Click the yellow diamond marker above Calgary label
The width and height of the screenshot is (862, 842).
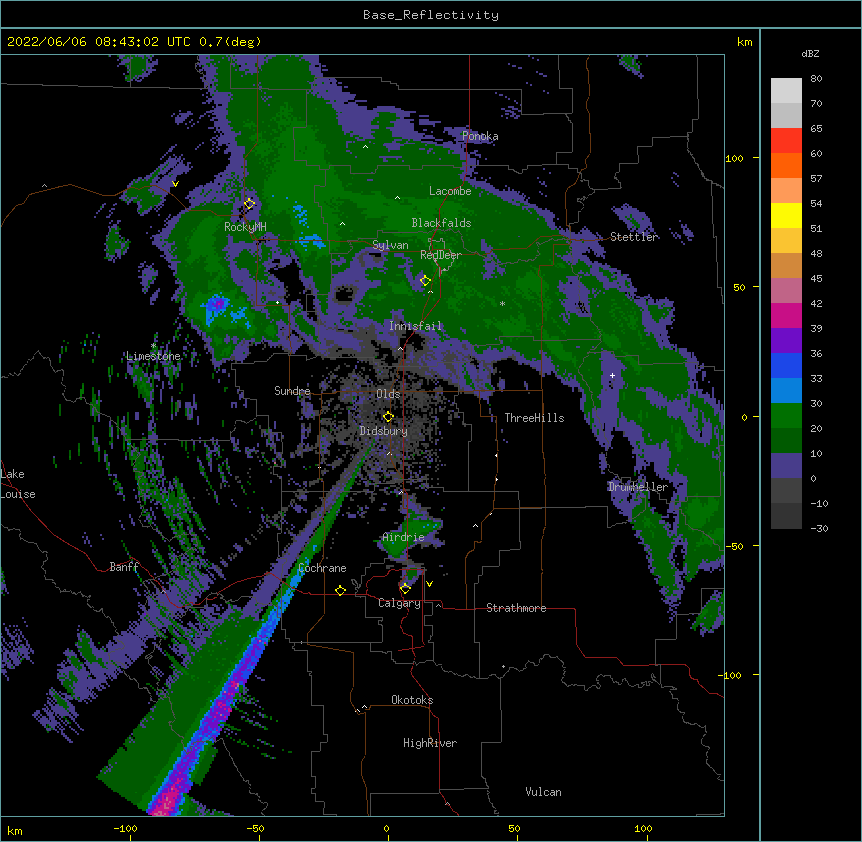[x=405, y=589]
